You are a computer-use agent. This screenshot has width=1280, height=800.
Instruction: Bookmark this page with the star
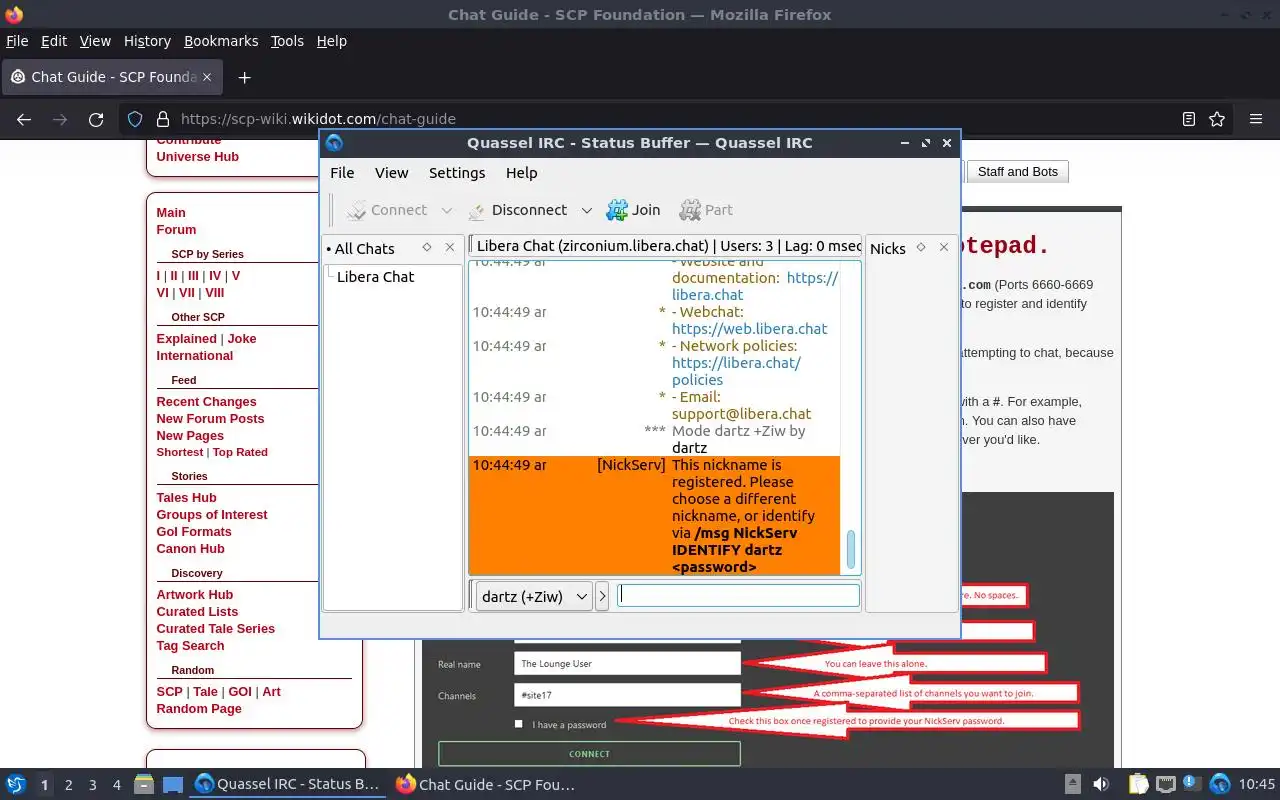coord(1217,119)
